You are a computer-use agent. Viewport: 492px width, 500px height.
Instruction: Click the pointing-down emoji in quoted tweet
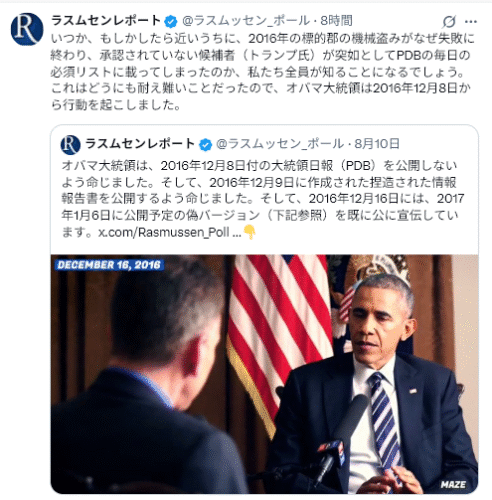pyautogui.click(x=249, y=232)
